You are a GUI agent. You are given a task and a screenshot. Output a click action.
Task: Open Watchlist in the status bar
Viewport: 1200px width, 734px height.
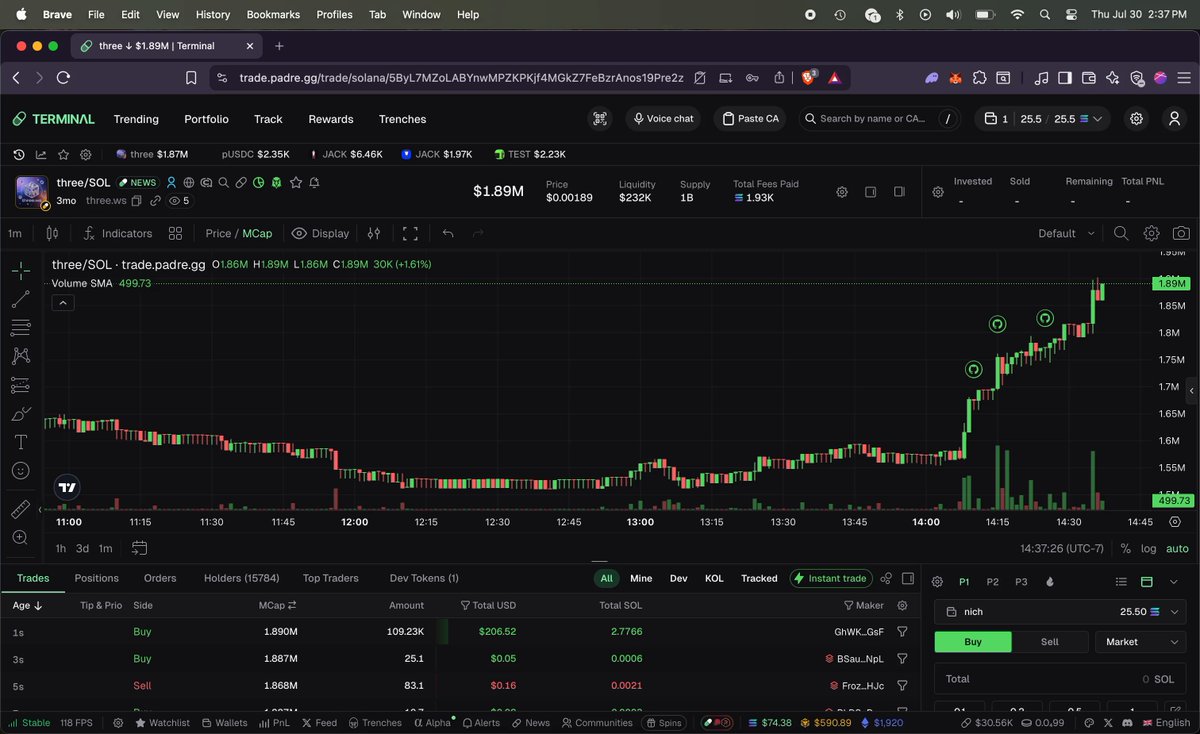tap(162, 722)
